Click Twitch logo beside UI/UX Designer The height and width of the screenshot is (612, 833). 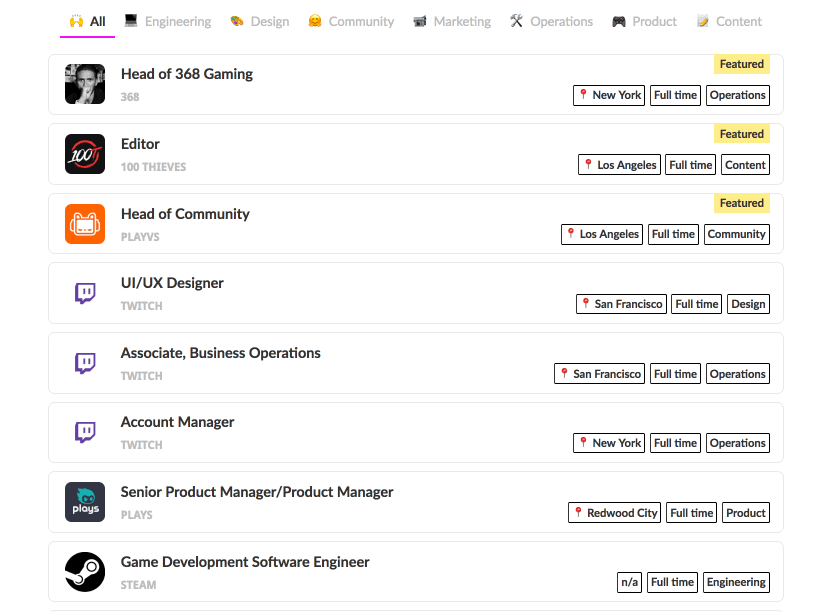click(x=85, y=293)
